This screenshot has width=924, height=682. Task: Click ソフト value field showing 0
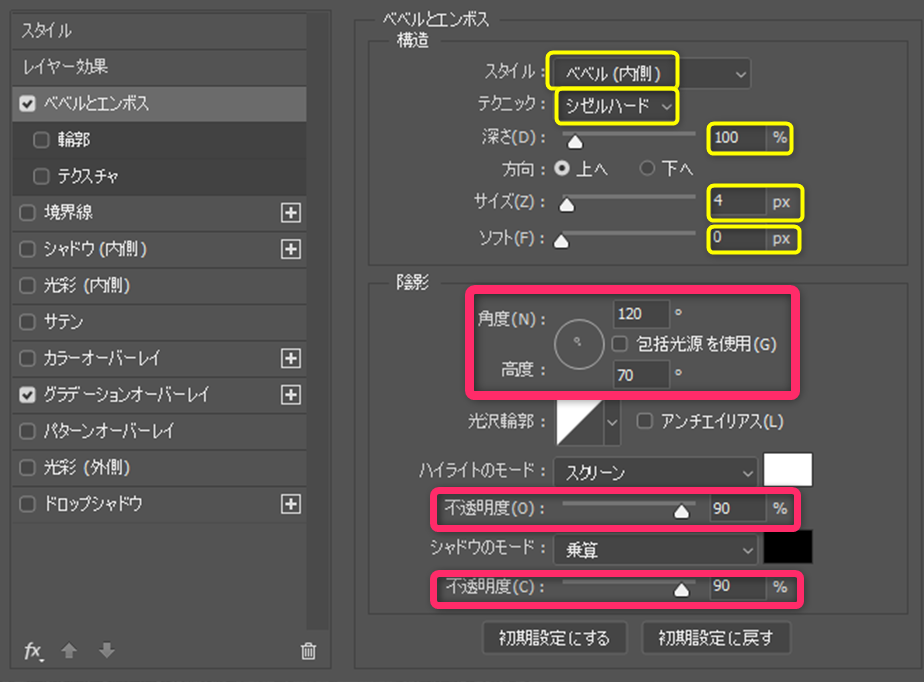click(738, 239)
